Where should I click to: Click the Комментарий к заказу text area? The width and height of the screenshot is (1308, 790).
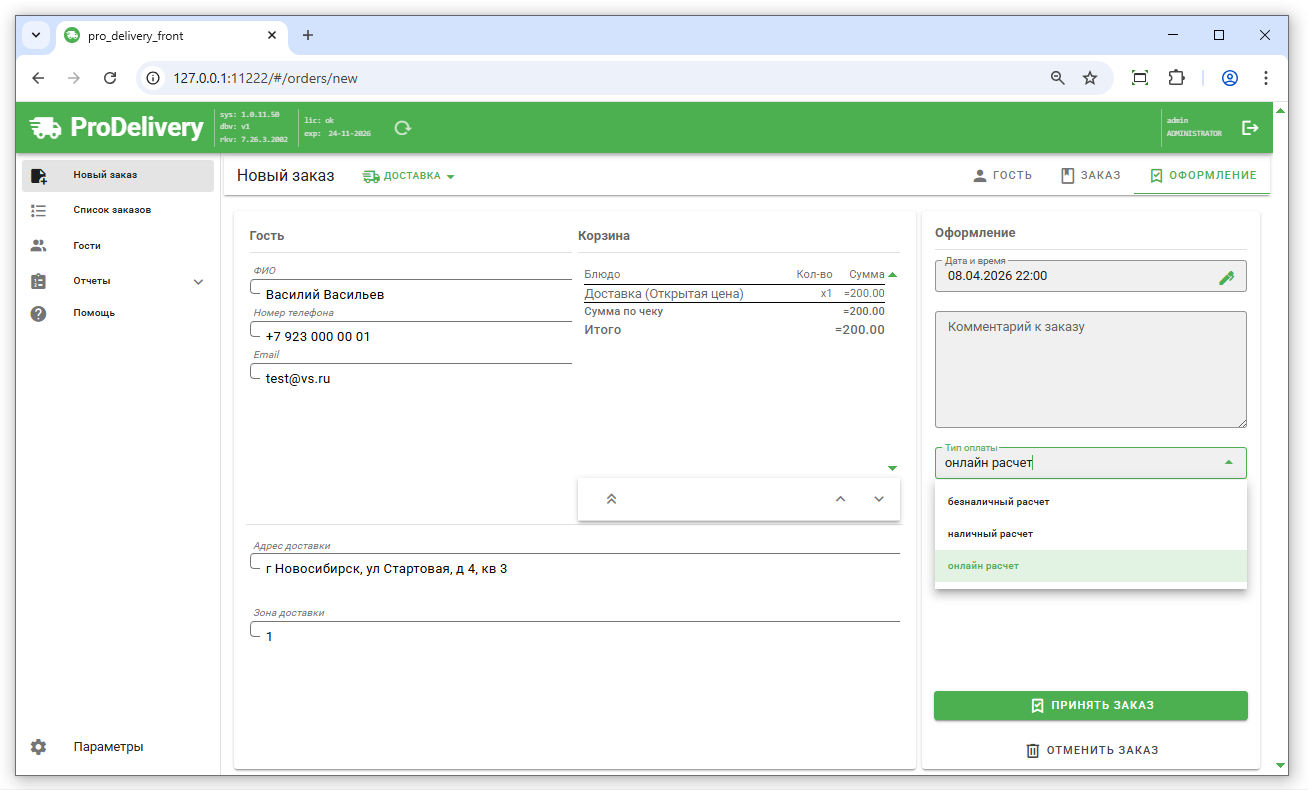[1090, 370]
